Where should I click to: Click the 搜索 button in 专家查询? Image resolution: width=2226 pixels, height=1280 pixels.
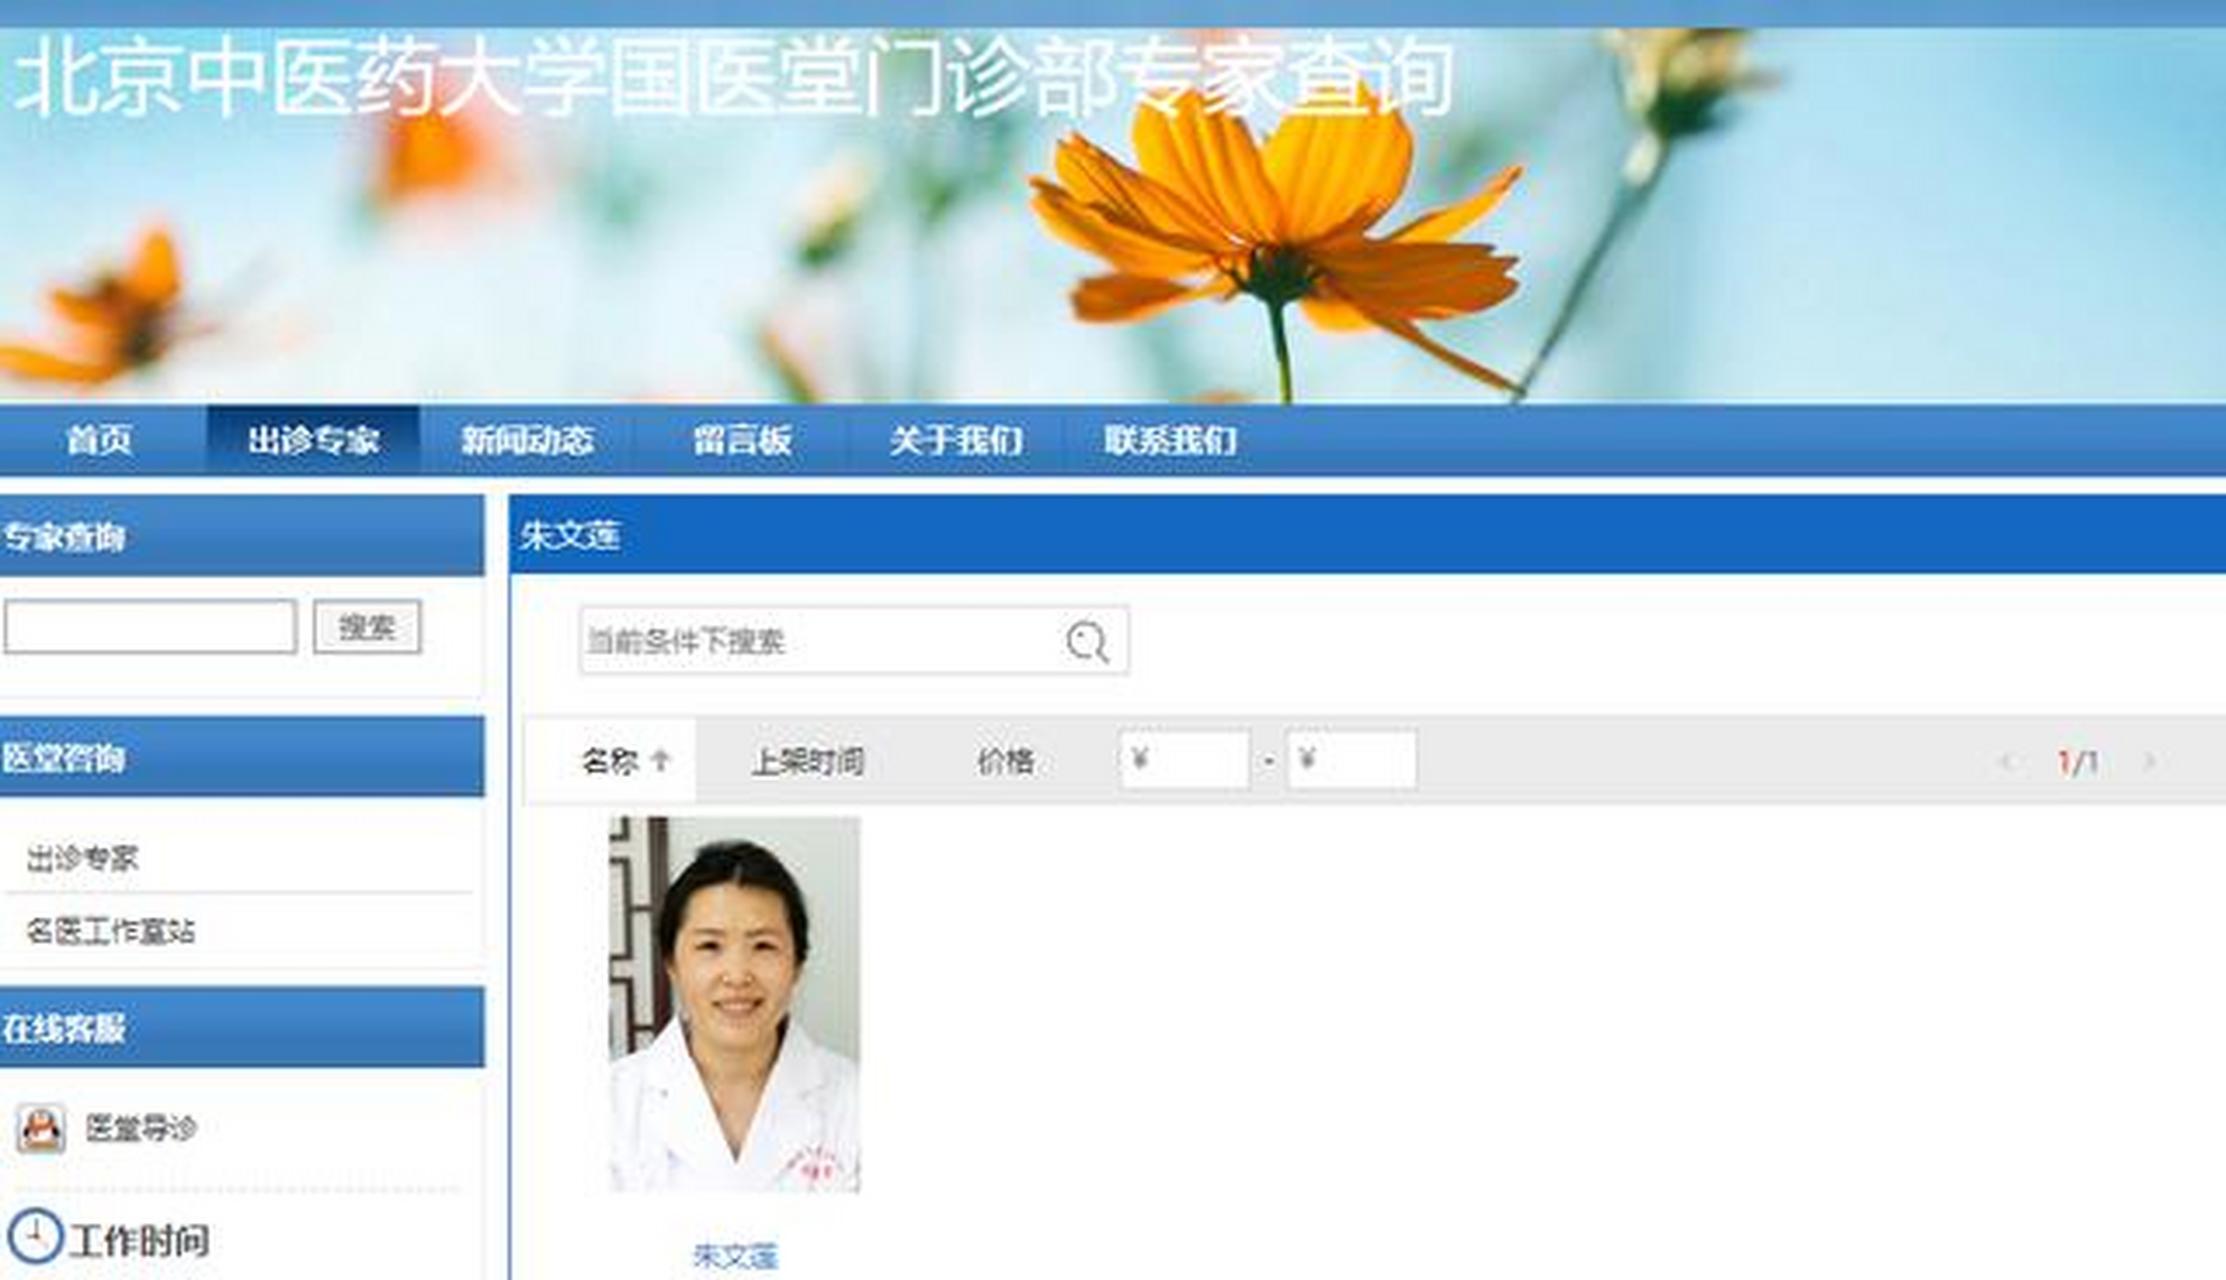367,627
